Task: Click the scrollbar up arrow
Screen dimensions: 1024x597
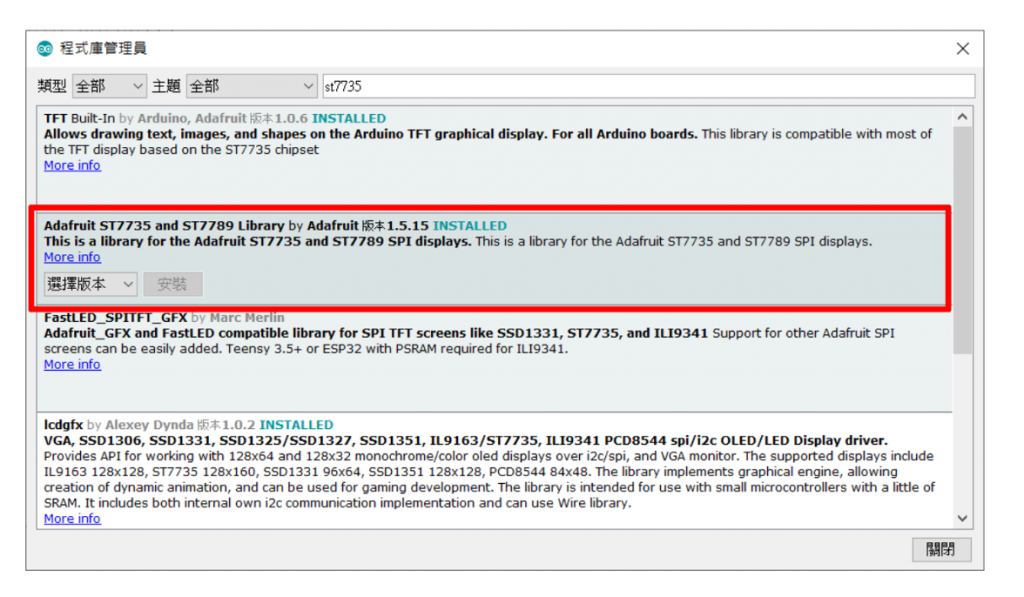Action: (x=962, y=117)
